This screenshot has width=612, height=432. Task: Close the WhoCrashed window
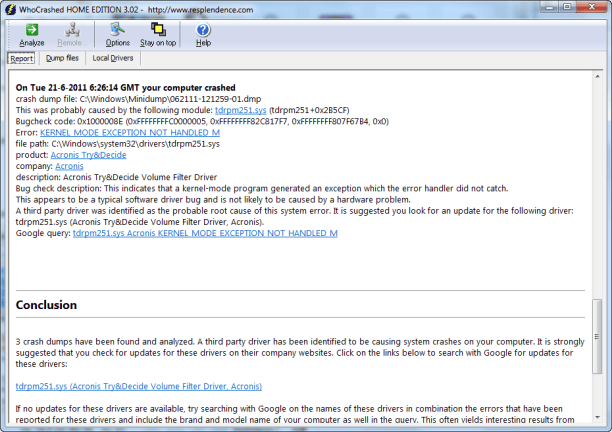click(x=592, y=7)
